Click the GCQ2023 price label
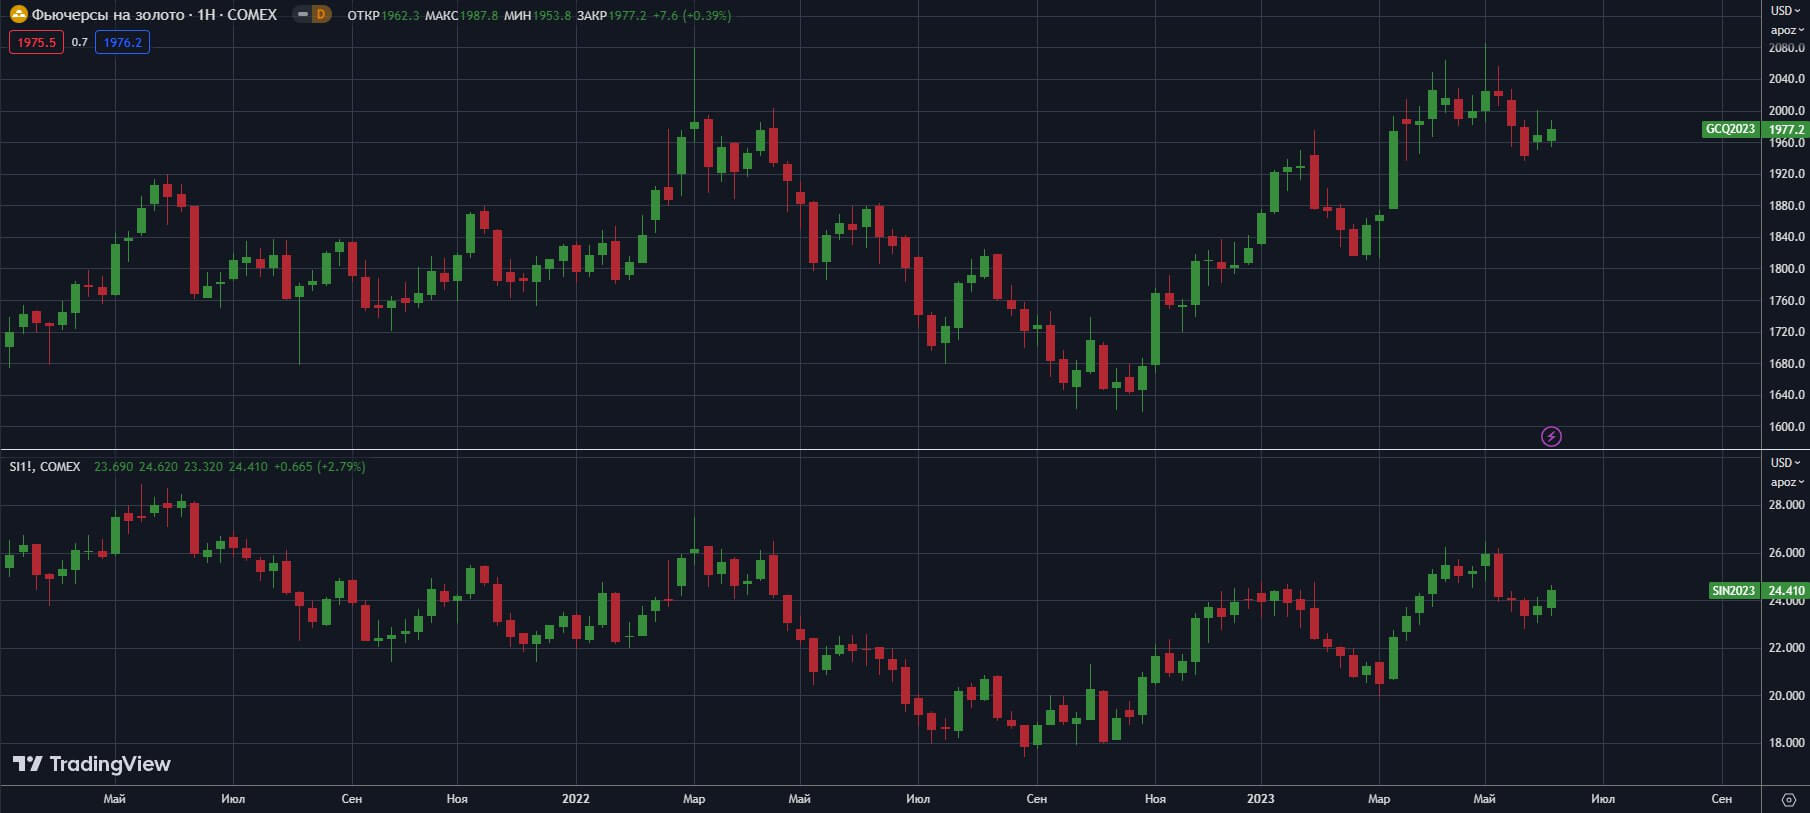Viewport: 1810px width, 813px height. click(1730, 129)
